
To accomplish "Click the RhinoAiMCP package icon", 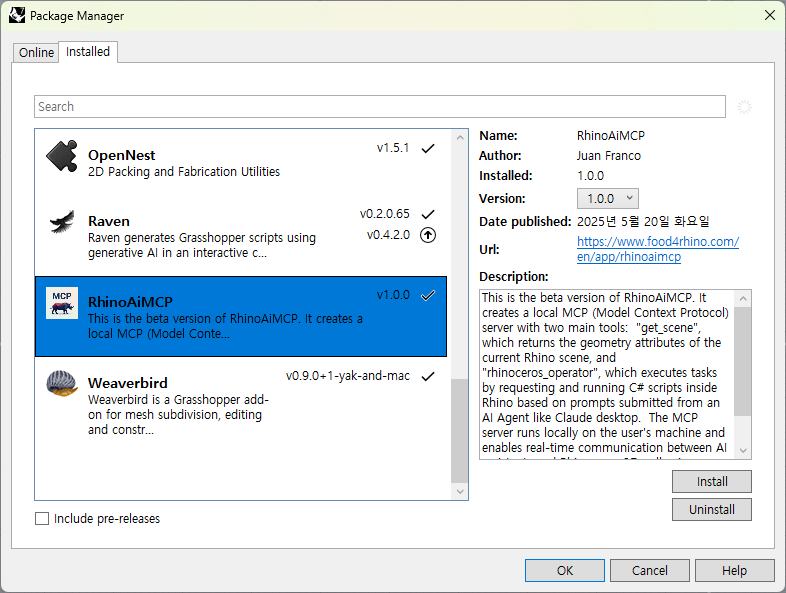I will click(62, 303).
